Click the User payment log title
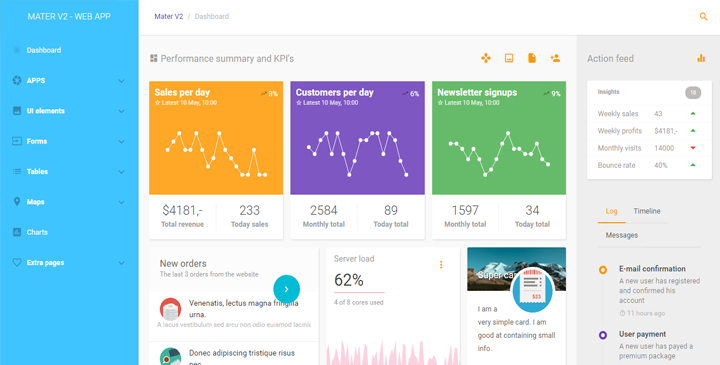 [x=642, y=334]
